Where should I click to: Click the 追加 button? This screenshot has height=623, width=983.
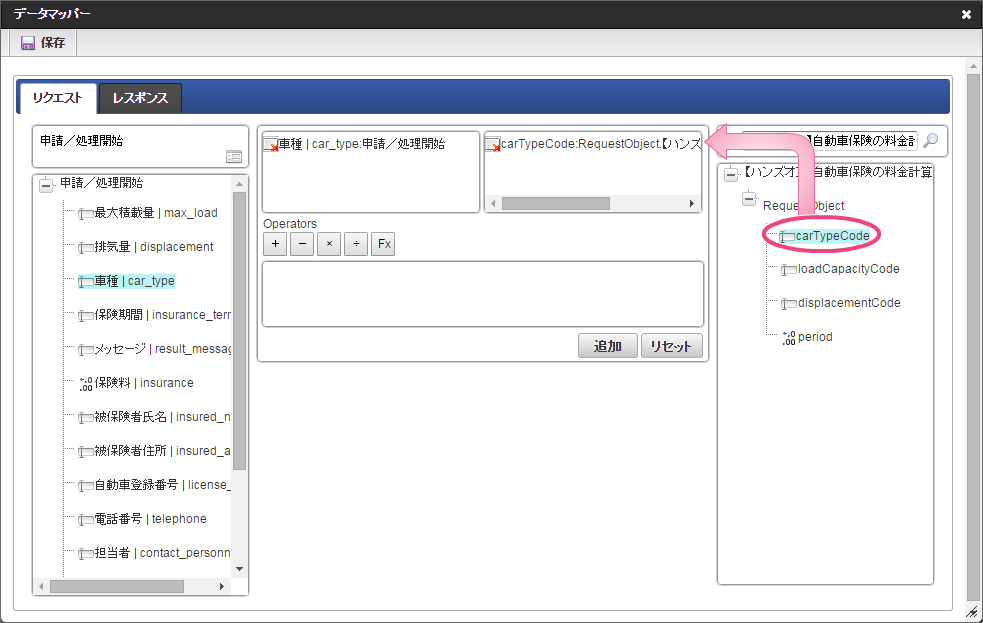tap(607, 346)
